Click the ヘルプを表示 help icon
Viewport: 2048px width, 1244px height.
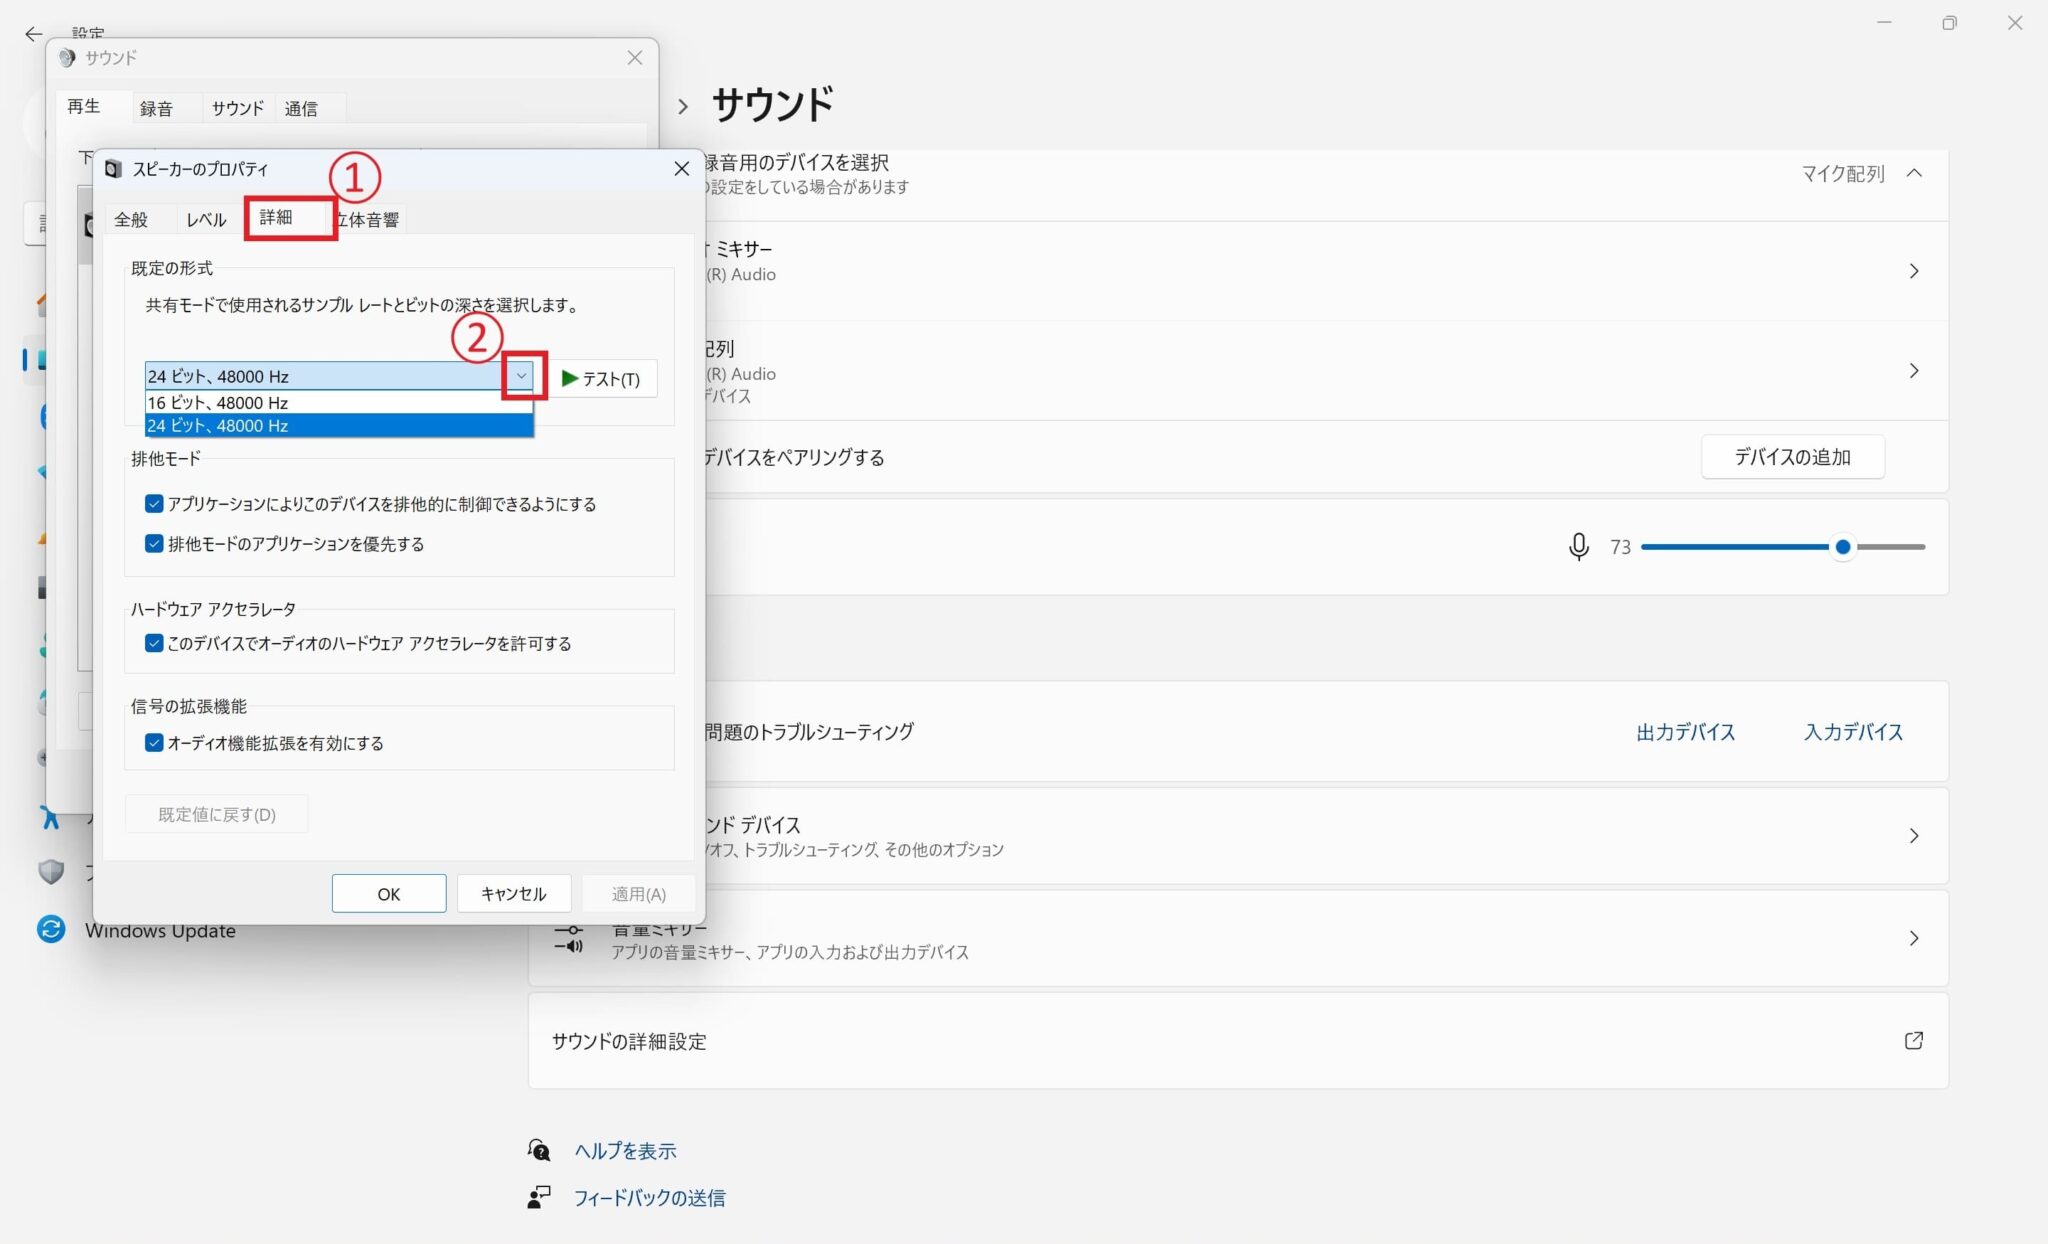539,1150
